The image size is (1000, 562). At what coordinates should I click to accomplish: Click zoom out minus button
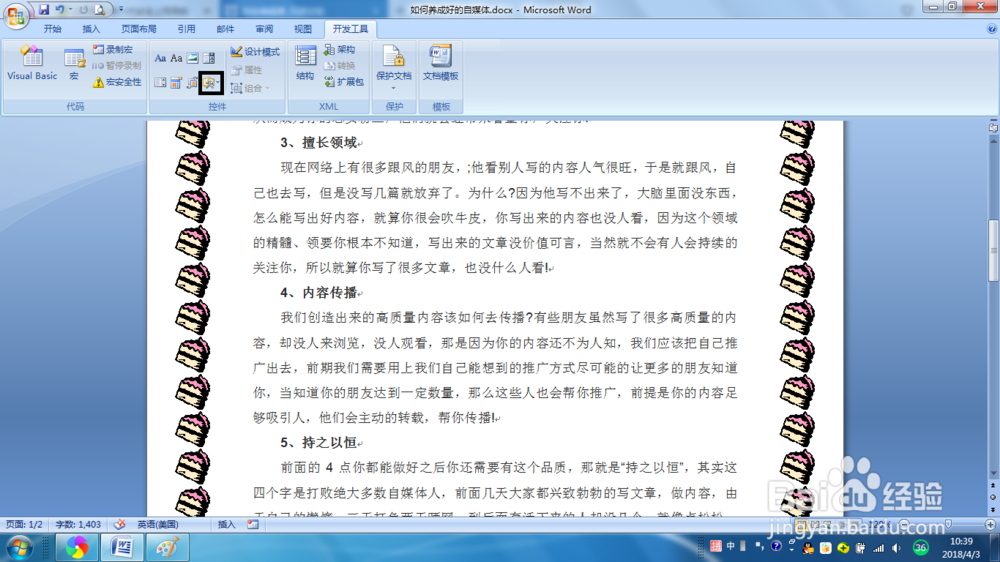coord(904,524)
